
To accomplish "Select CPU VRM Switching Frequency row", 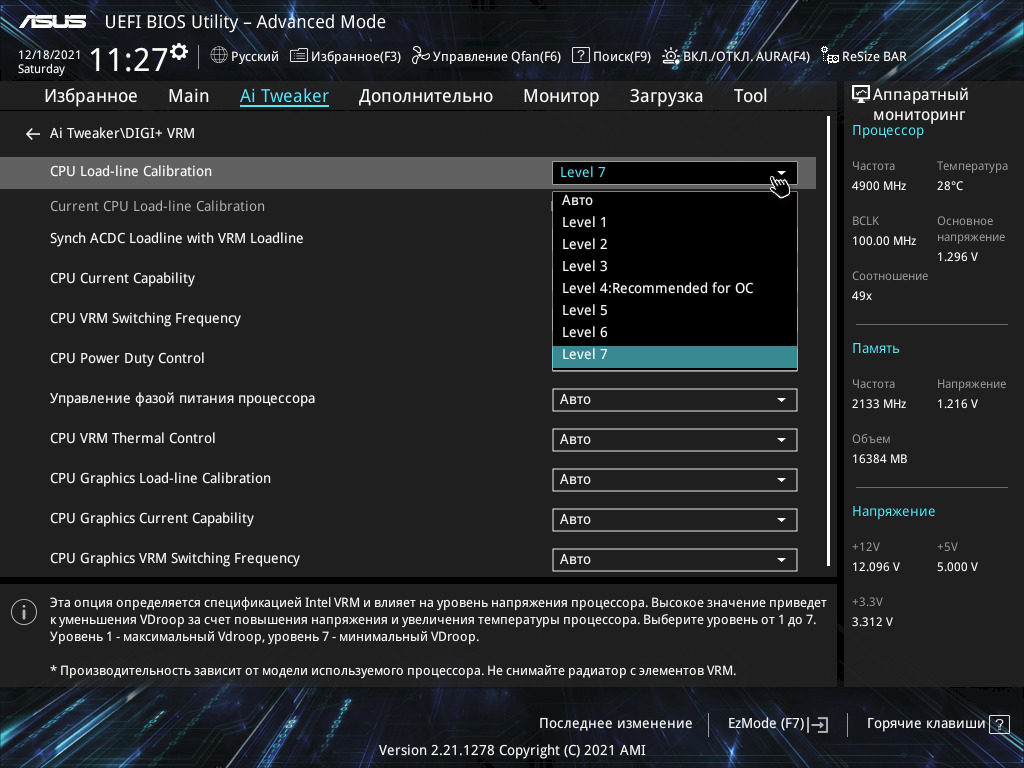I will (x=145, y=319).
